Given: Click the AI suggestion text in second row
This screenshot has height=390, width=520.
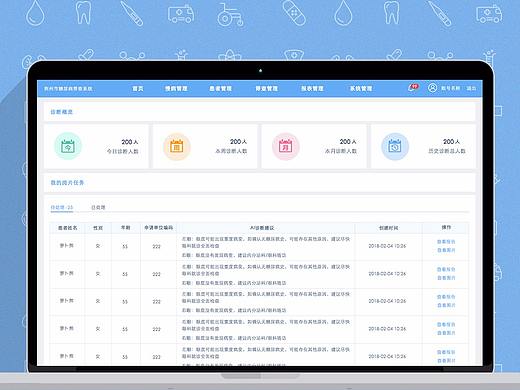Looking at the screenshot, I should point(266,275).
